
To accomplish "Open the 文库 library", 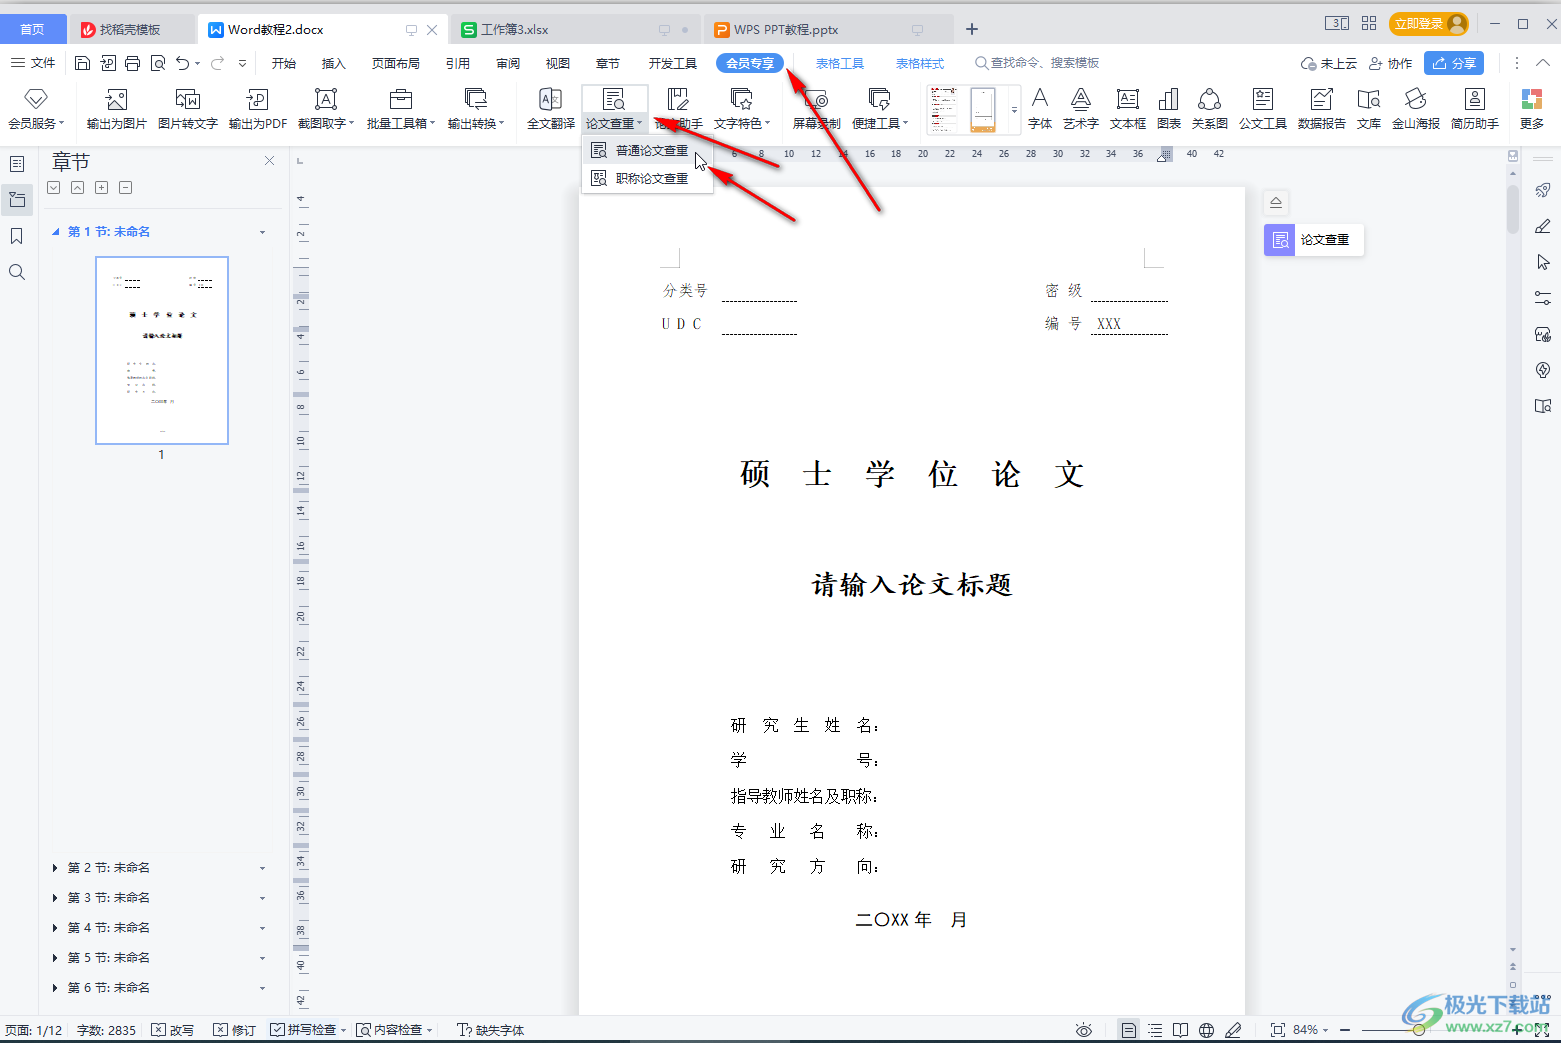I will click(1369, 109).
